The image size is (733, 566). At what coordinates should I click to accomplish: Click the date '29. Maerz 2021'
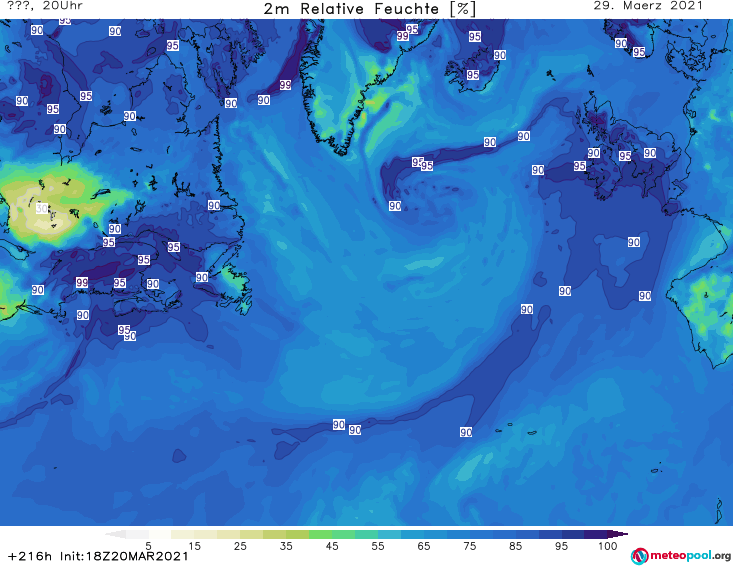point(648,6)
